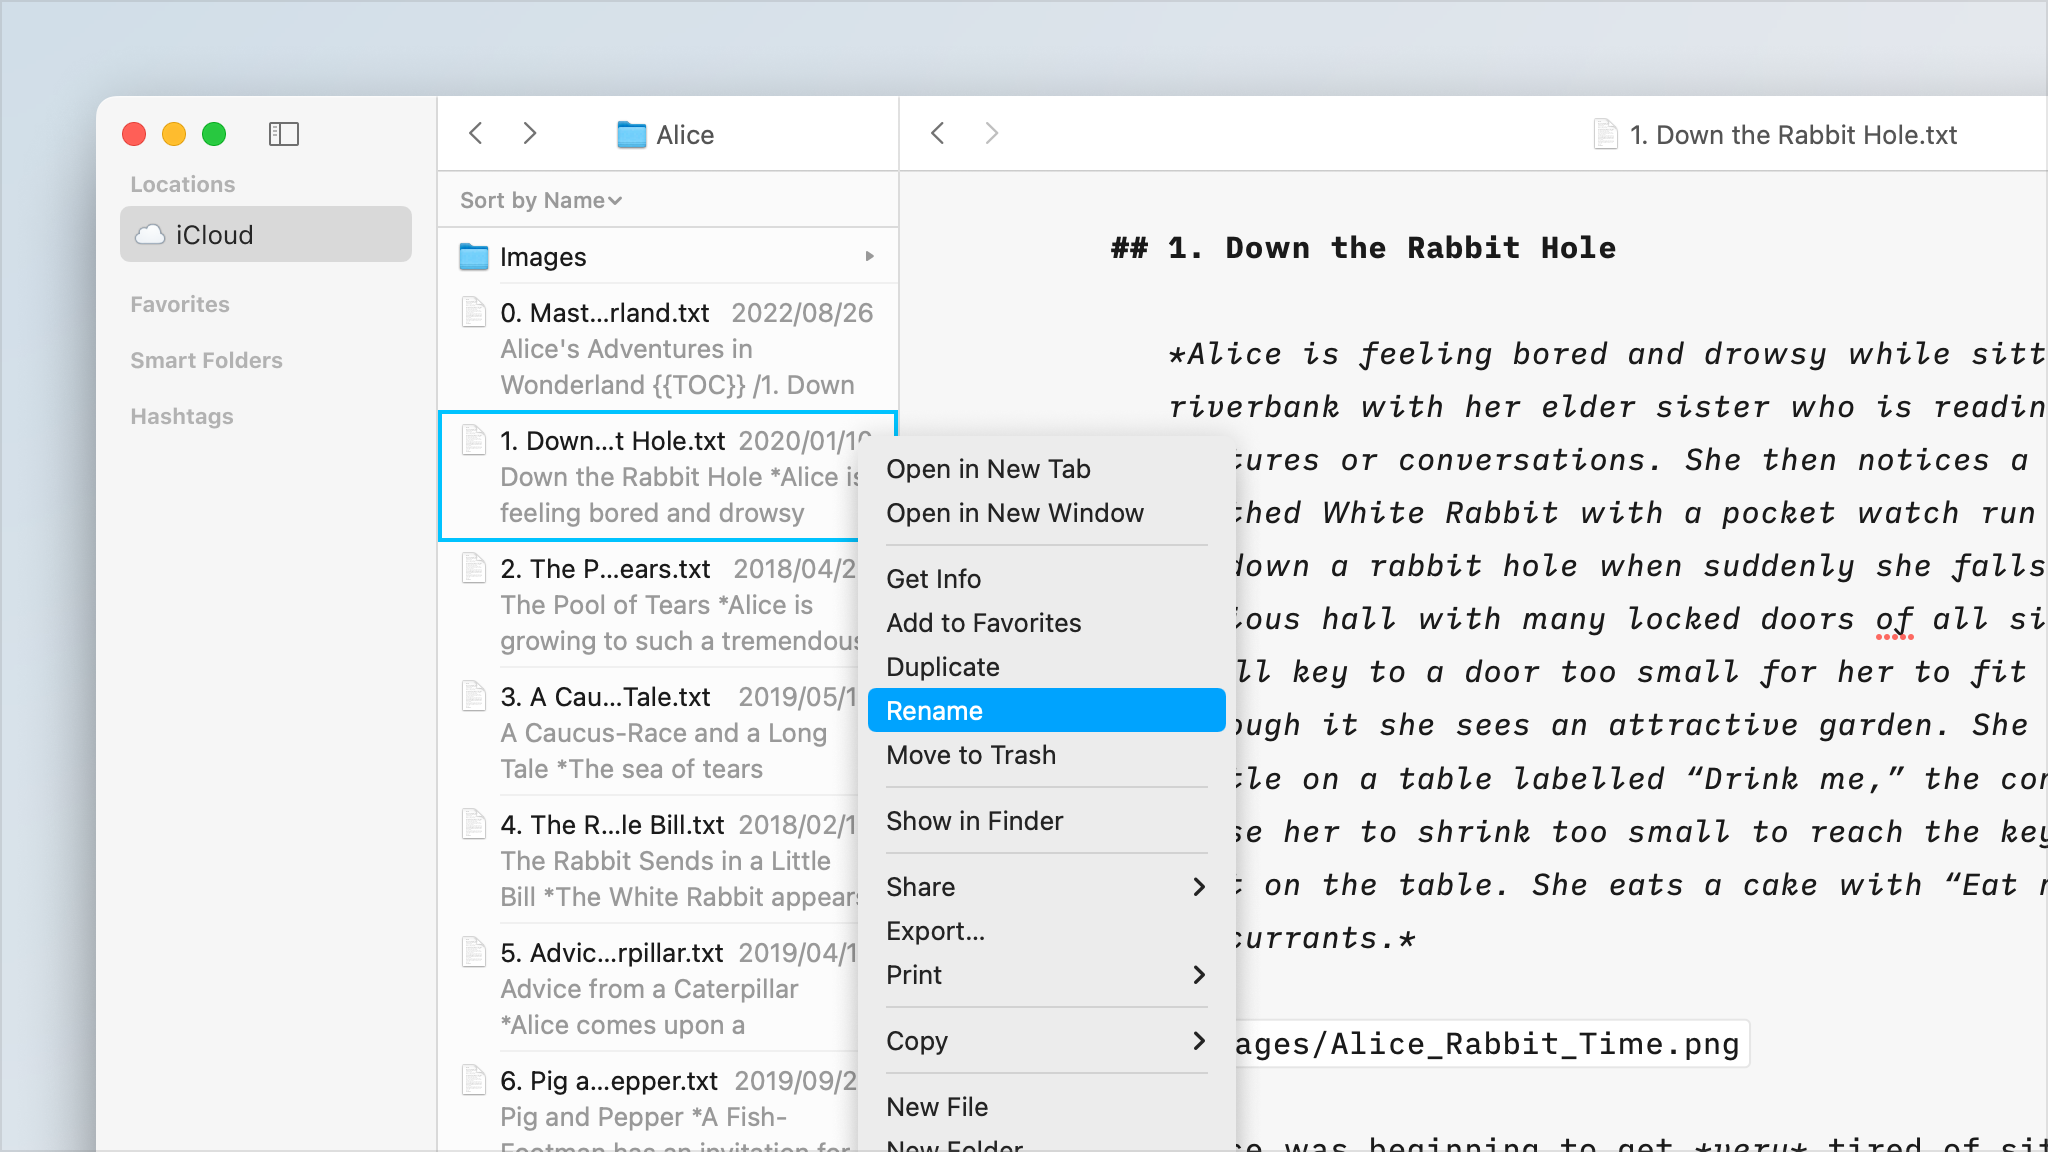Click the document icon of 6. Pig a...epper.txt
This screenshot has height=1152, width=2048.
(473, 1080)
